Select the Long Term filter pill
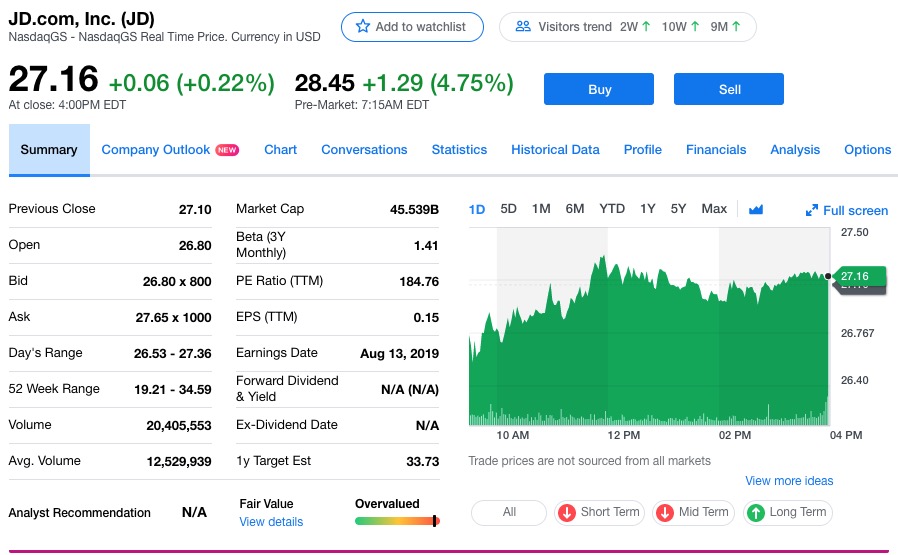Screen dimensions: 898x555 click(787, 513)
